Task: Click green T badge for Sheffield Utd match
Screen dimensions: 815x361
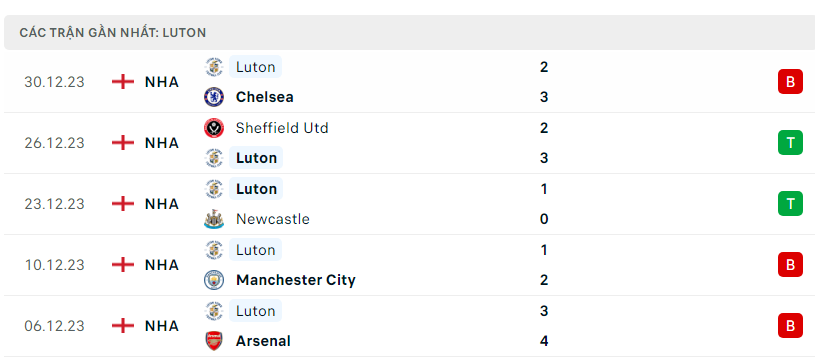Action: pos(790,143)
